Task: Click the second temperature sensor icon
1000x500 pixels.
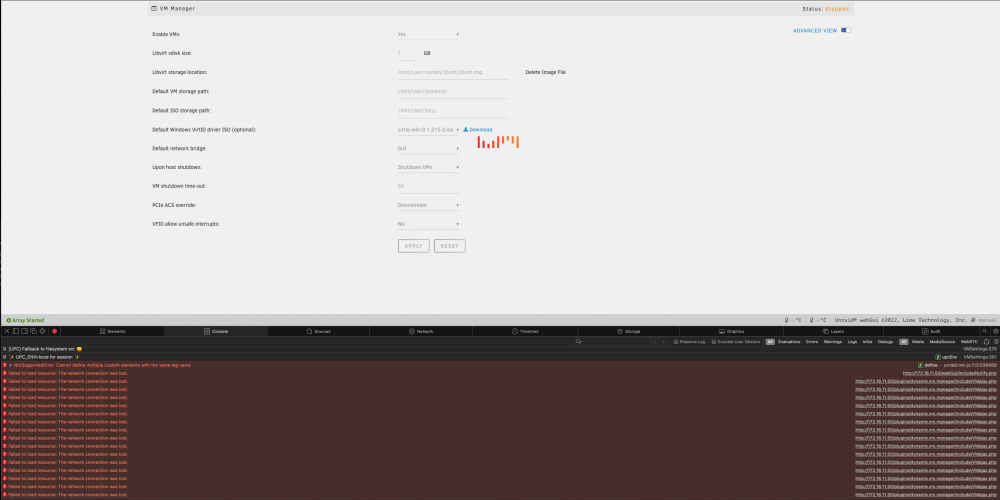Action: tap(812, 320)
